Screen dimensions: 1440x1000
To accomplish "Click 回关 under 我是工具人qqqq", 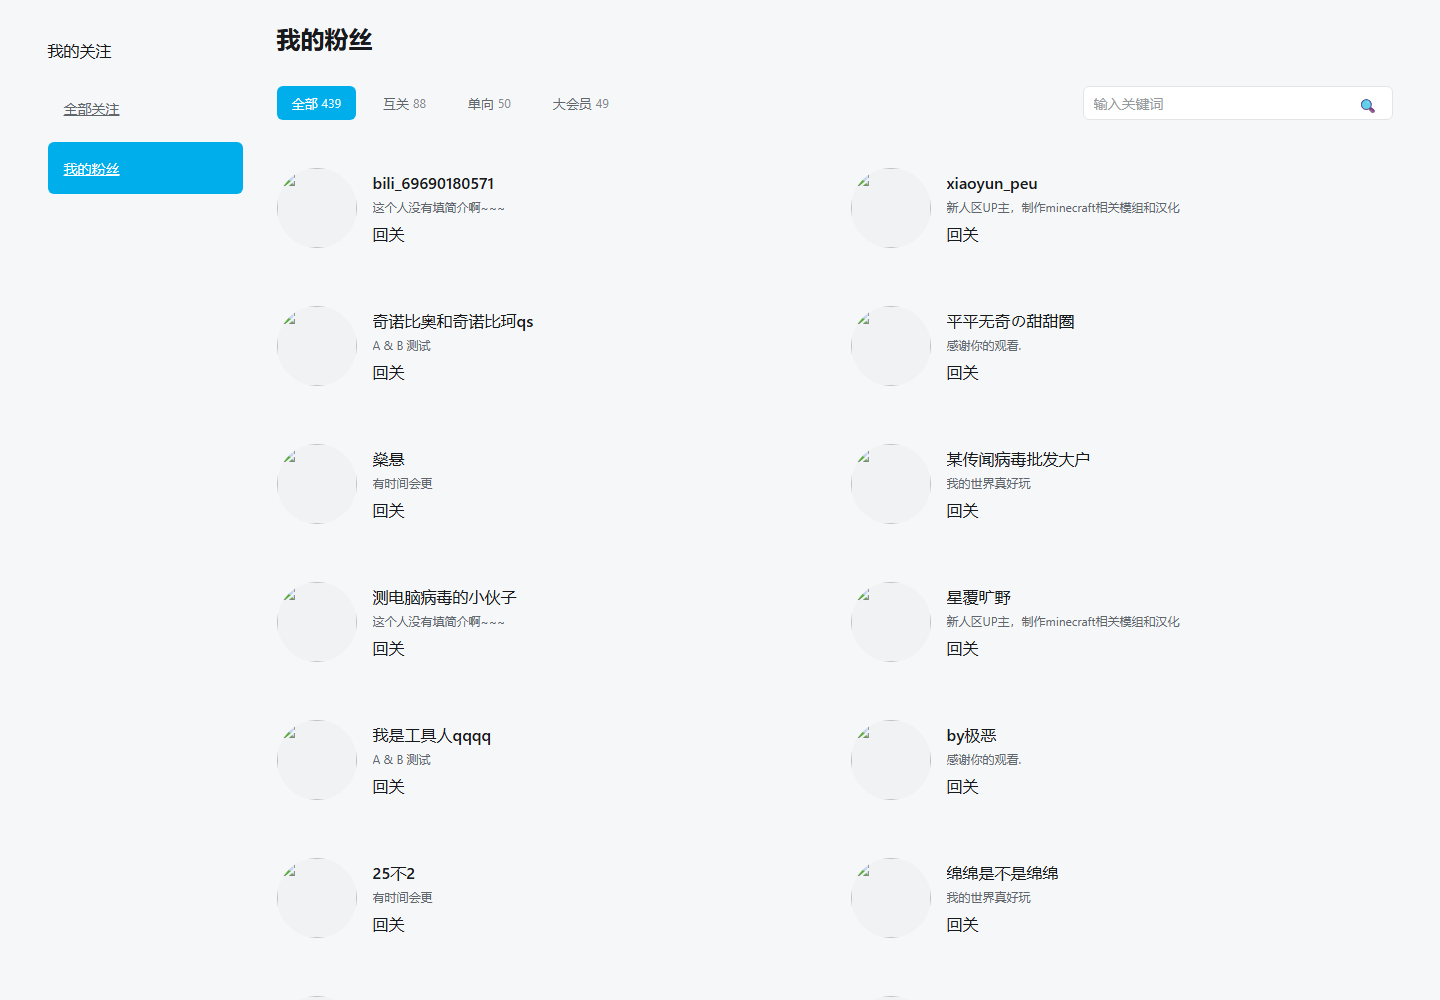I will pos(388,787).
